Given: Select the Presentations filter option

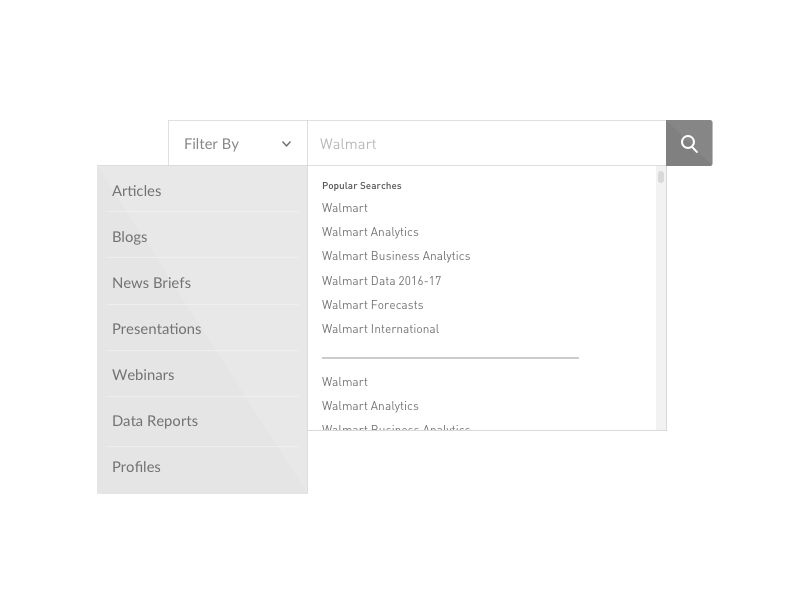Looking at the screenshot, I should 203,328.
